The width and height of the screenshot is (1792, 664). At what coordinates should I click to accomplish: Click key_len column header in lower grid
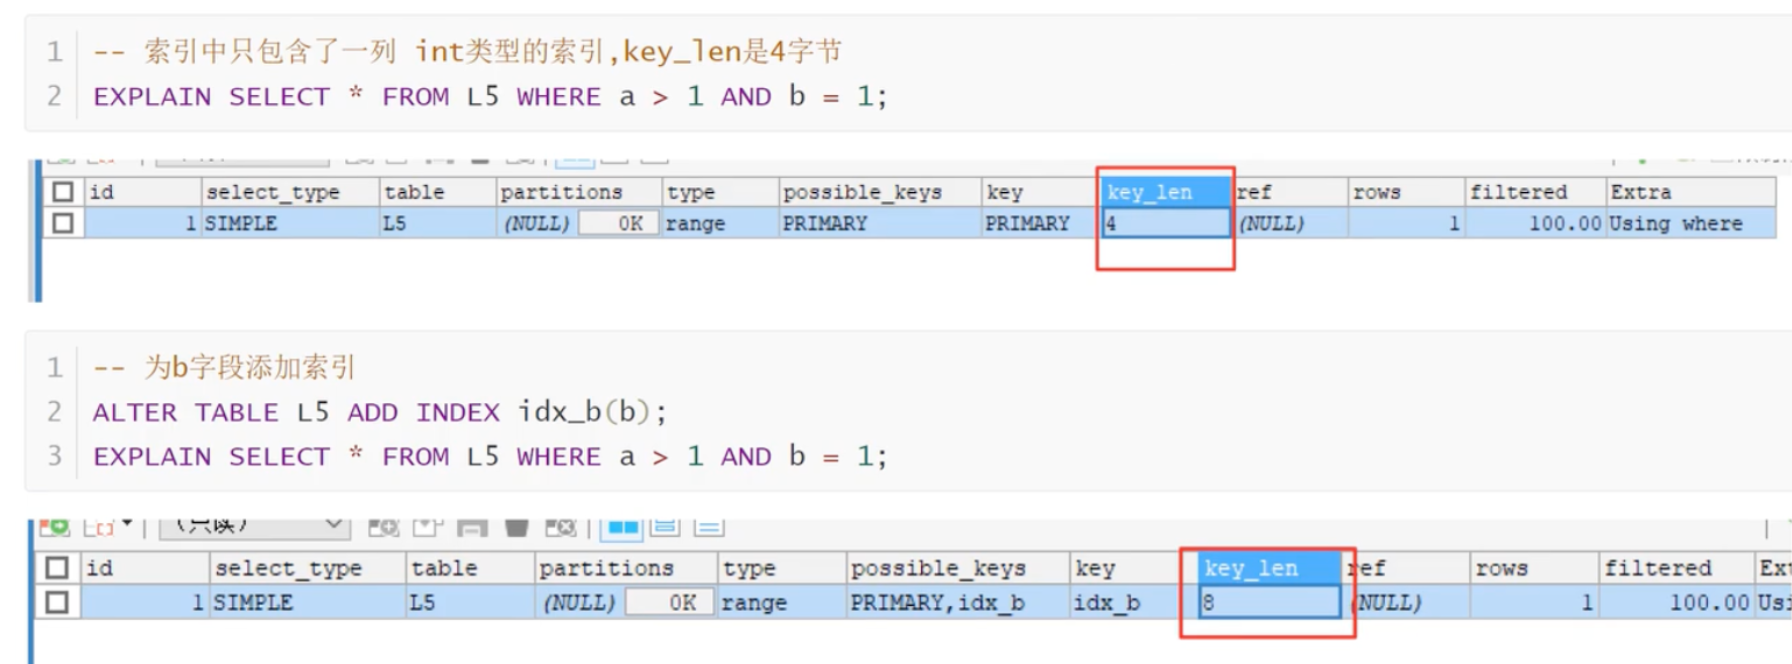pyautogui.click(x=1270, y=568)
